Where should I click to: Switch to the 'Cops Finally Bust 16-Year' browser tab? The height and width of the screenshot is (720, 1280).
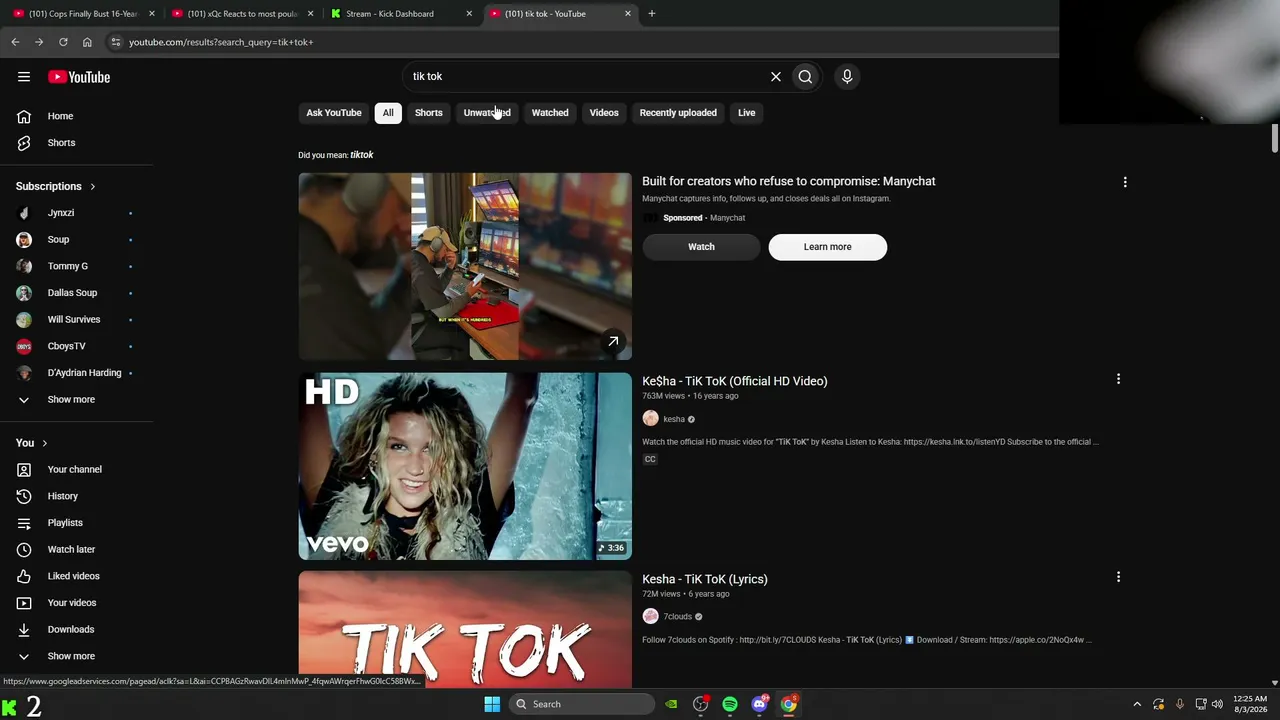click(82, 14)
